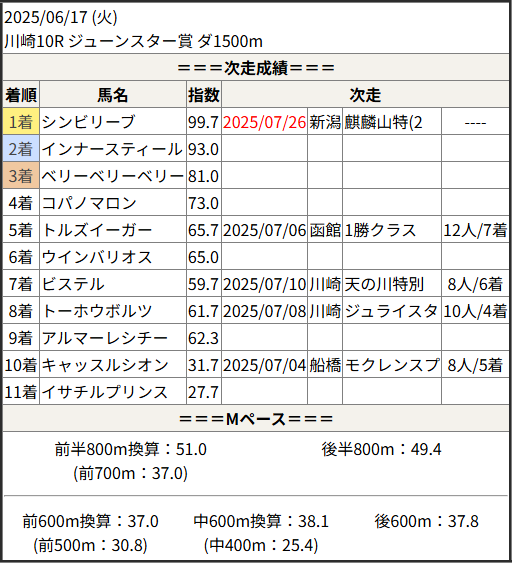Select horse name インナースティール
Image resolution: width=512 pixels, height=563 pixels.
click(112, 149)
